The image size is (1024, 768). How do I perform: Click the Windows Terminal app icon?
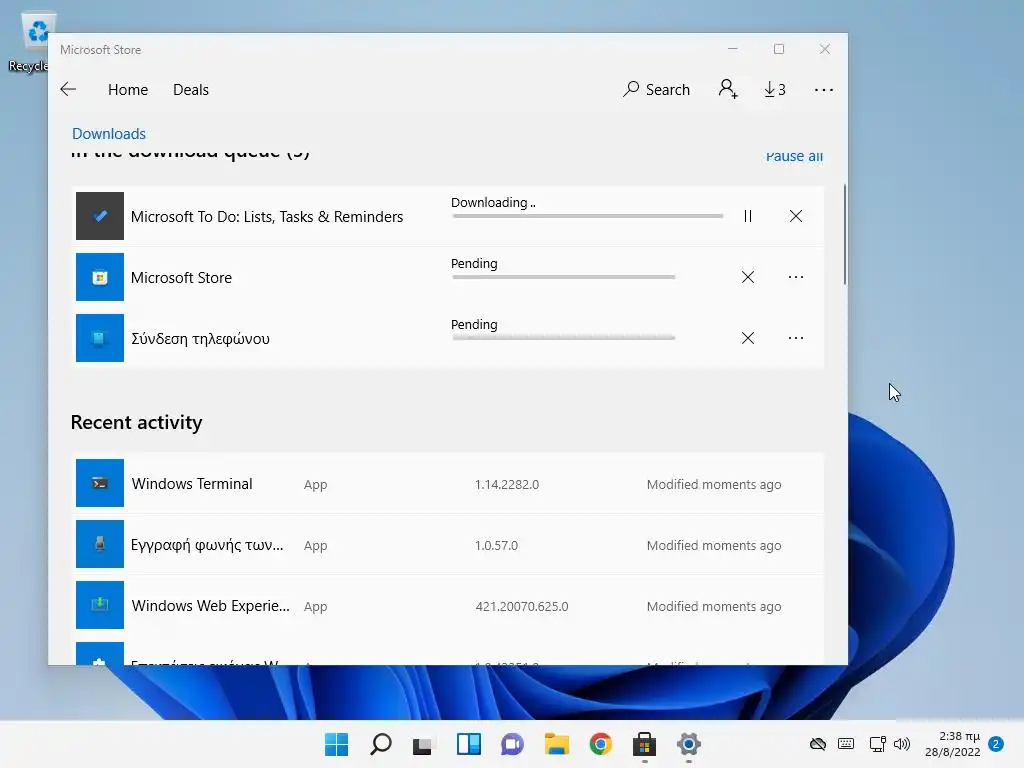point(100,483)
